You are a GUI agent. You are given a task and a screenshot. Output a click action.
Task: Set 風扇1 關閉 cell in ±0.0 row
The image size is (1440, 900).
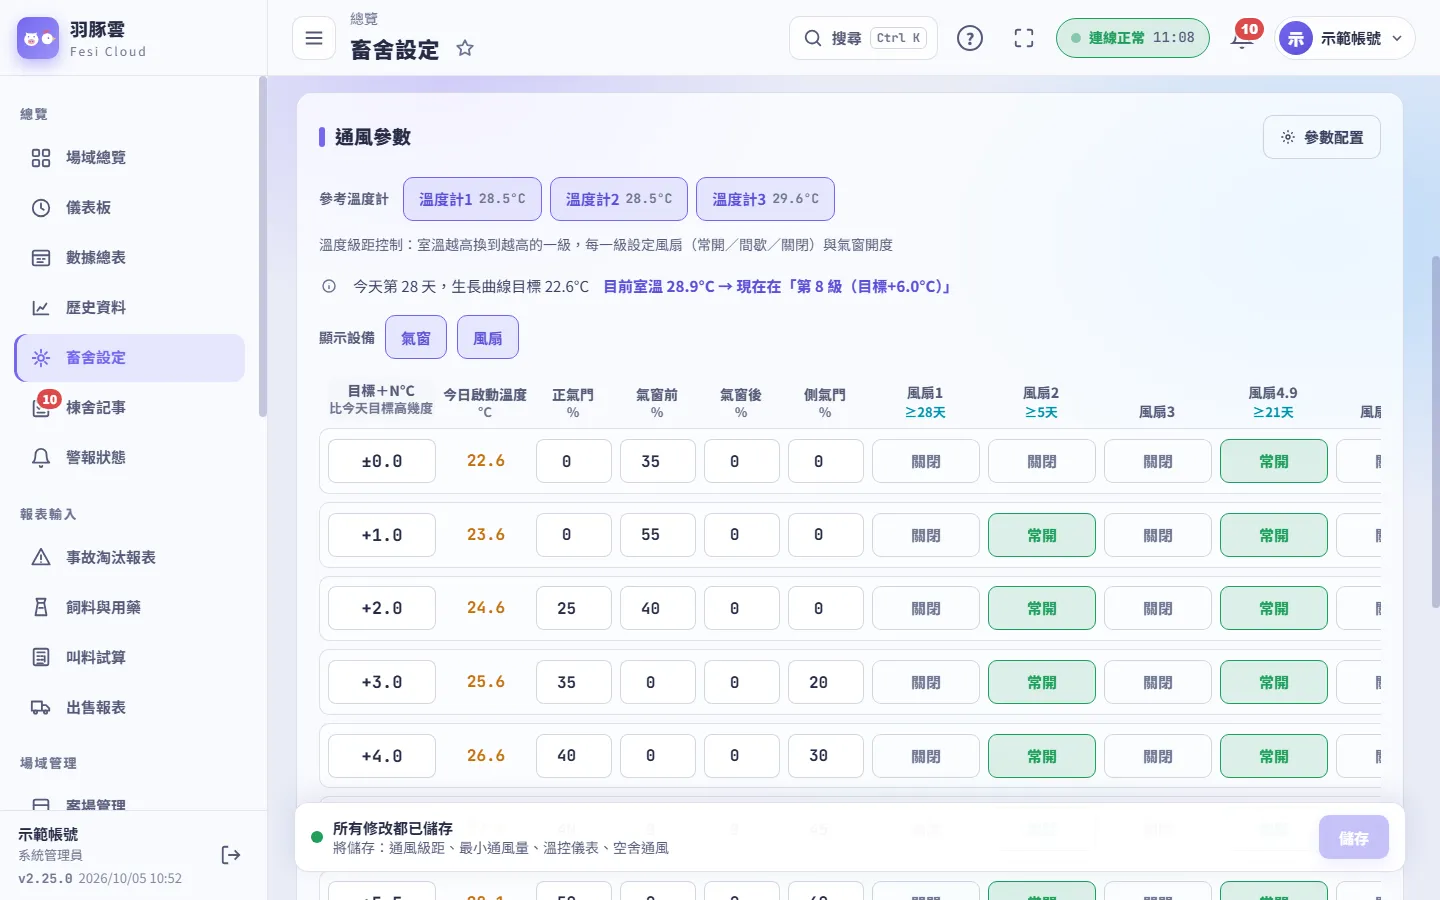(926, 461)
